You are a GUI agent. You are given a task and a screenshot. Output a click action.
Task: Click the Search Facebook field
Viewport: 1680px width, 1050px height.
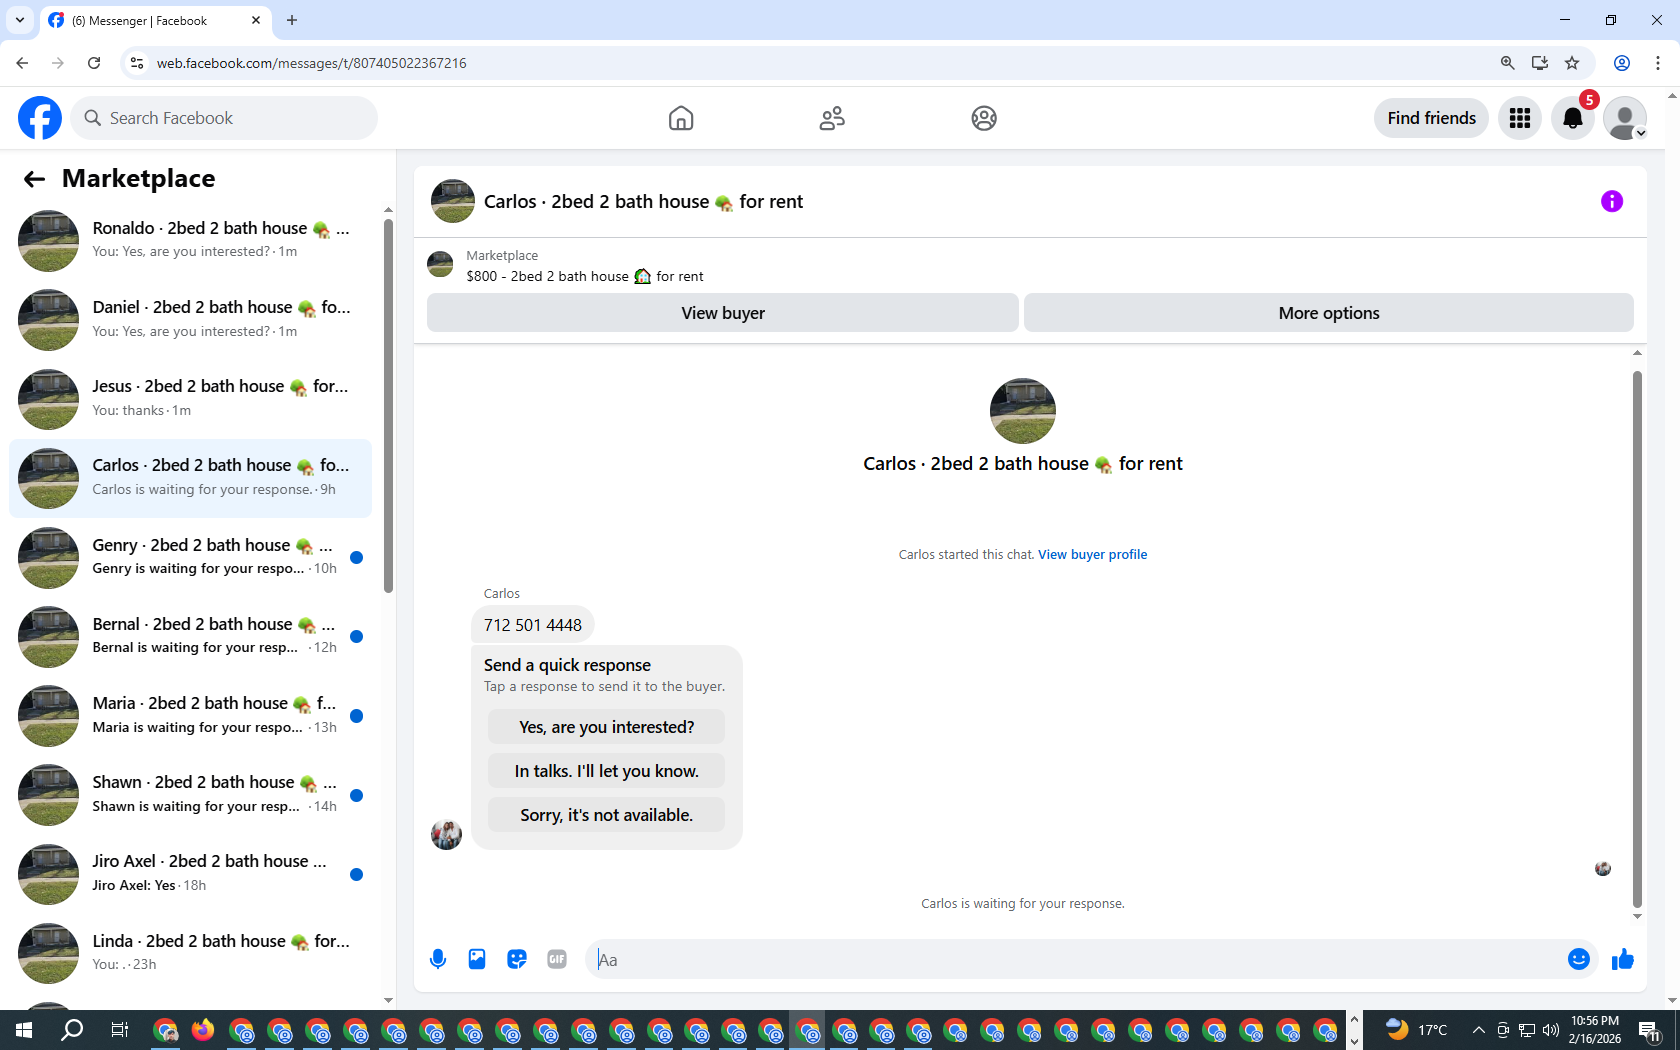[224, 118]
